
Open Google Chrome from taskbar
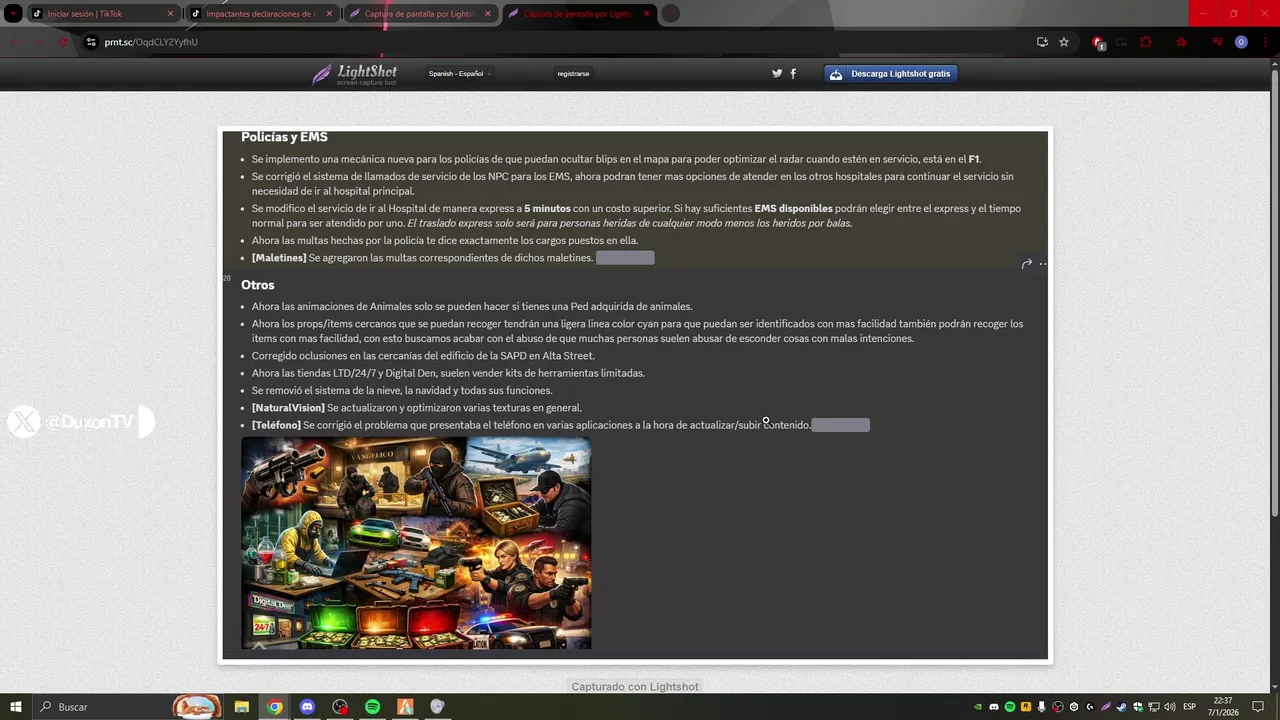[x=275, y=707]
